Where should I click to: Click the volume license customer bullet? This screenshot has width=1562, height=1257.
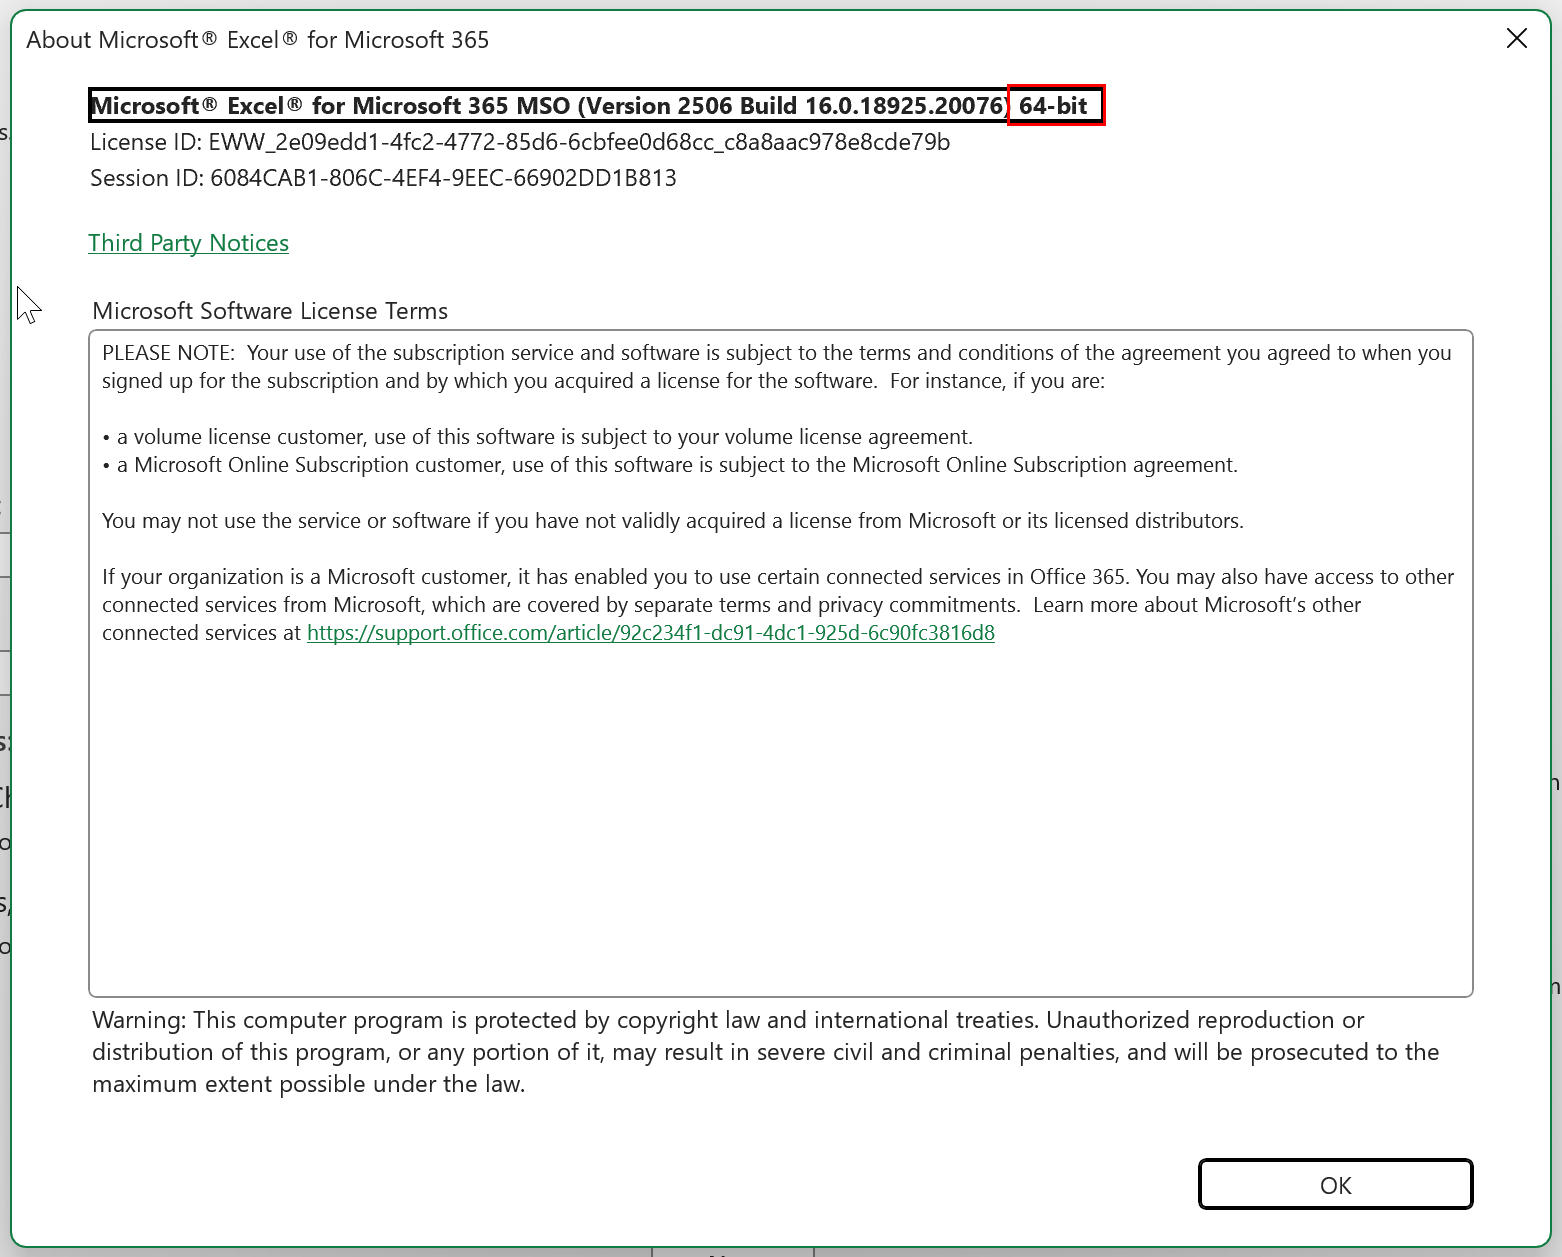tap(537, 437)
